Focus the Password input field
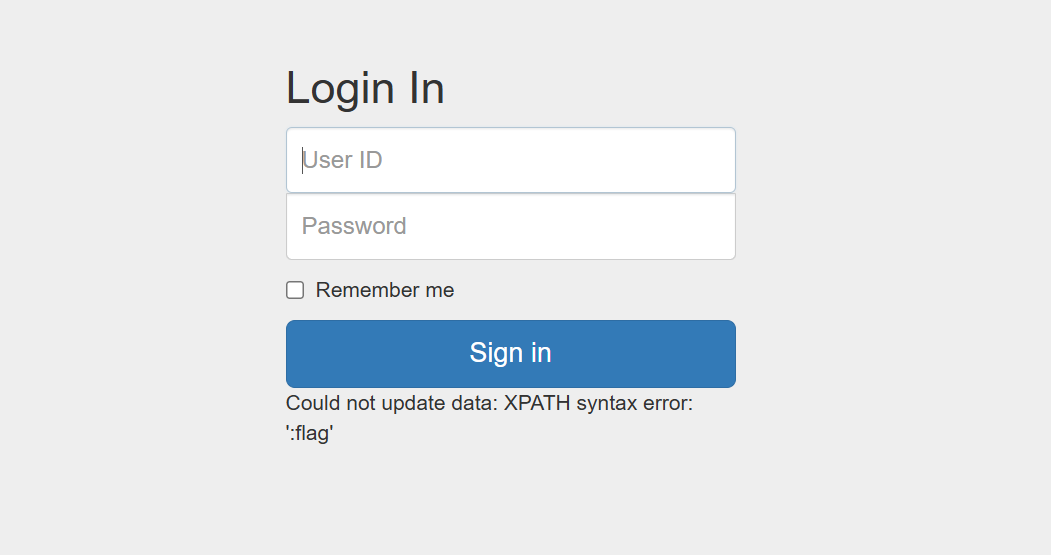 click(511, 227)
